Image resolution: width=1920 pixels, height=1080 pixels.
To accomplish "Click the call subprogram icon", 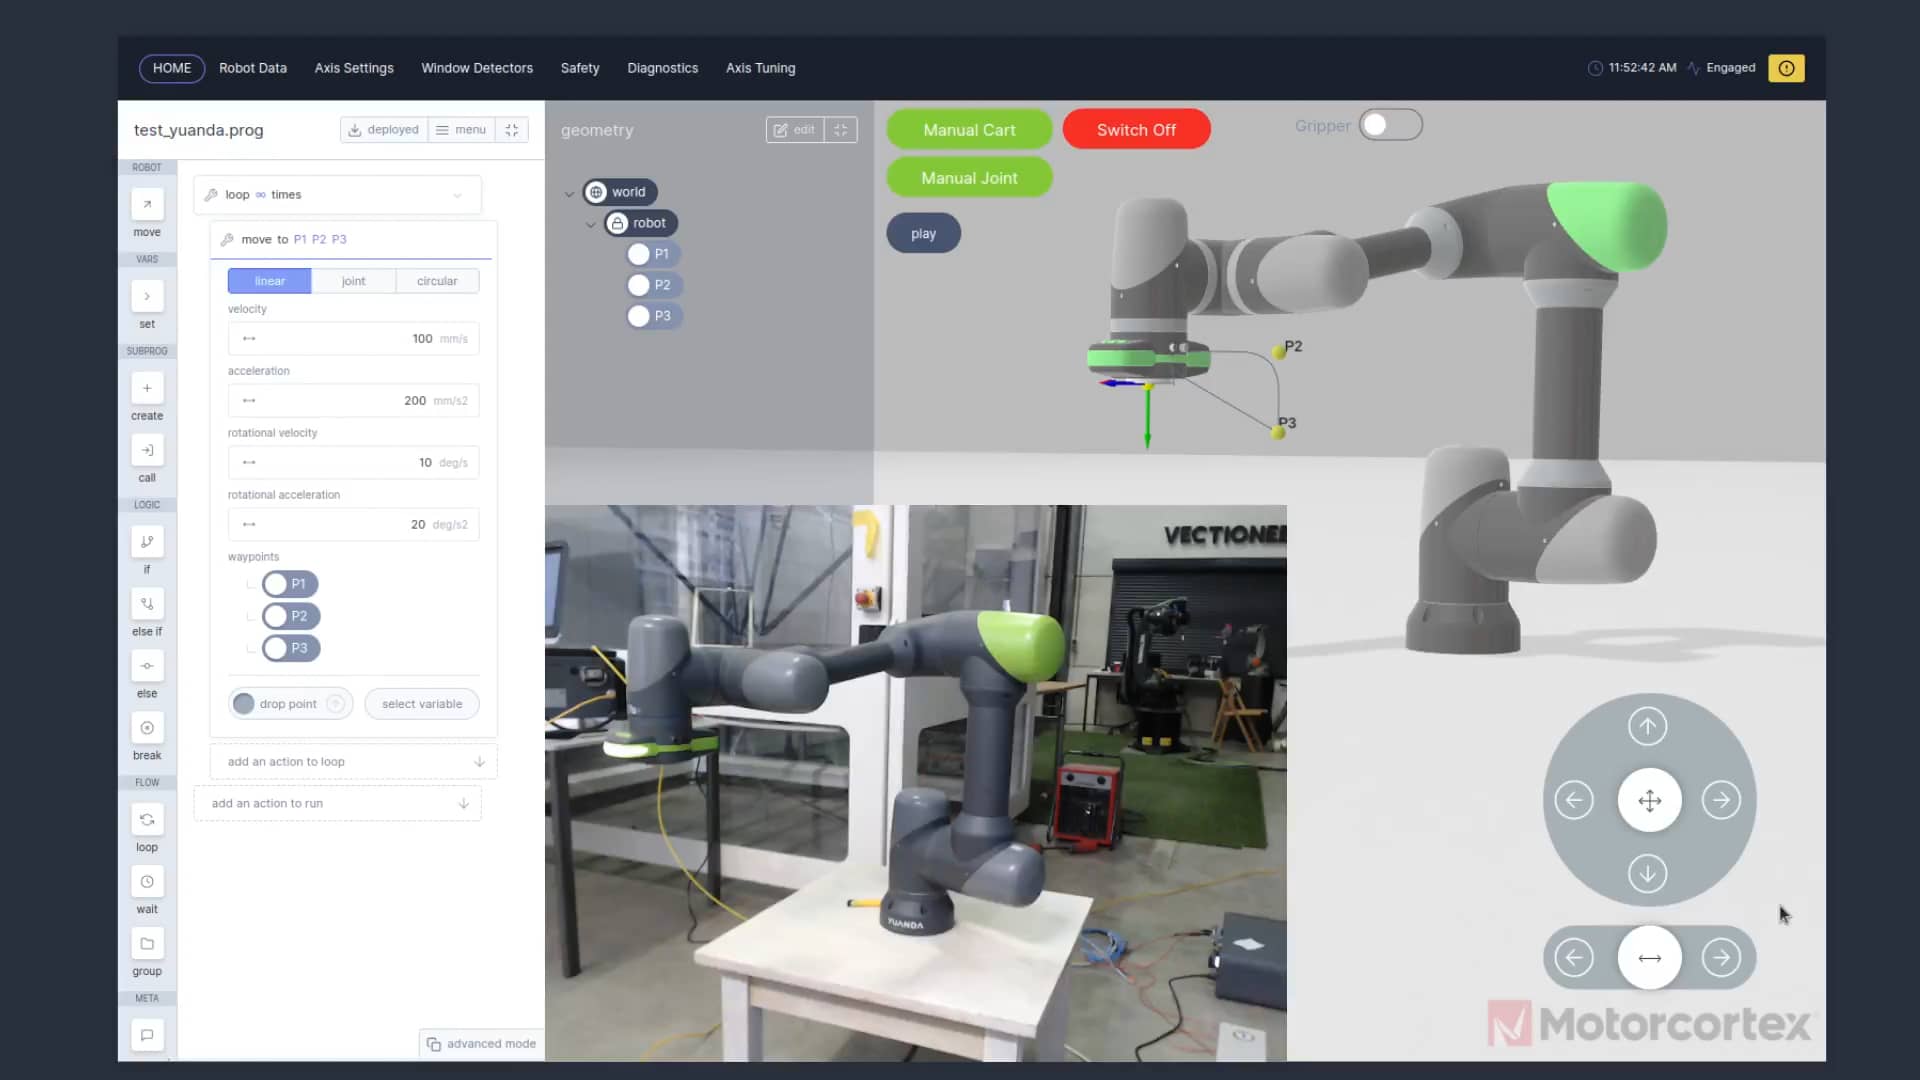I will pos(146,450).
